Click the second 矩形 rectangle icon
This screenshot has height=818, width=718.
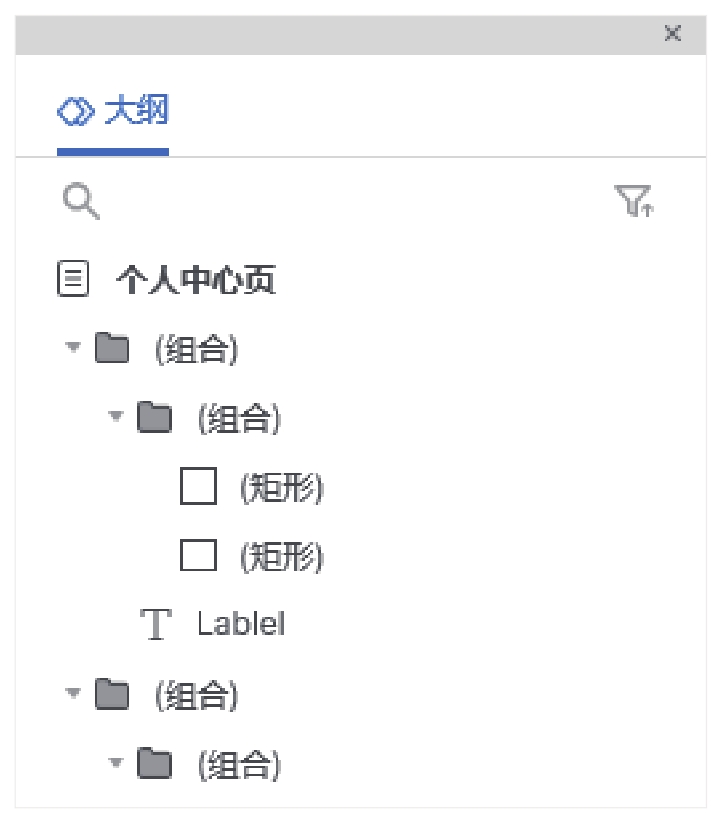point(198,555)
